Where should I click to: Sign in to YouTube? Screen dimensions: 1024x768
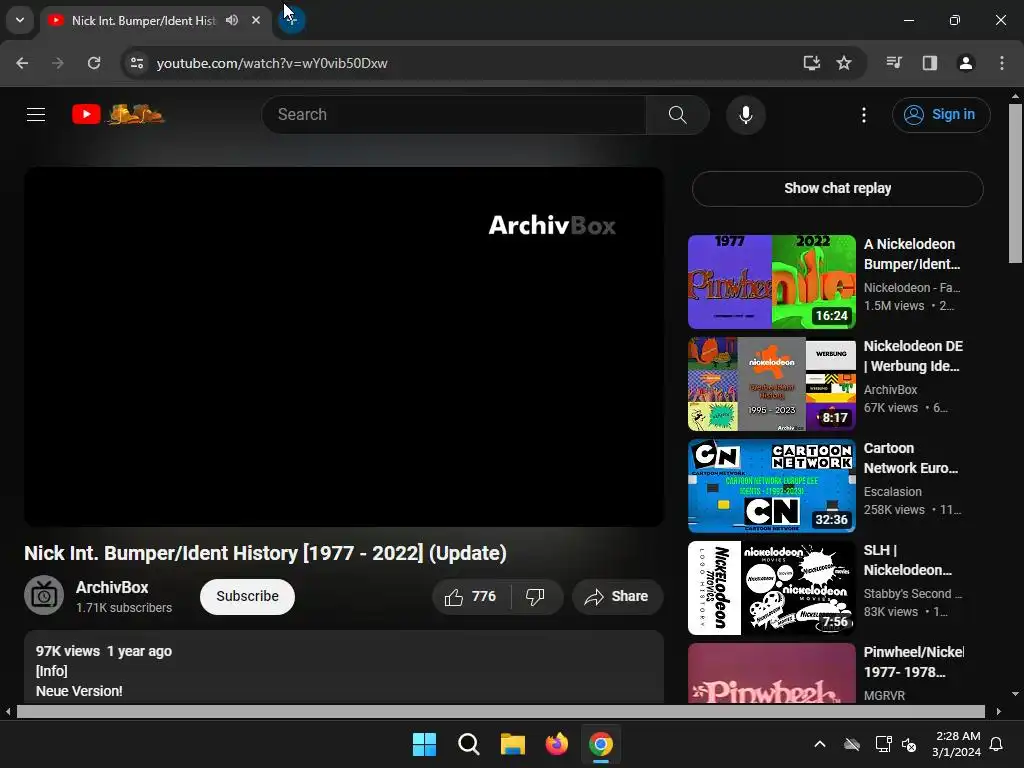click(x=941, y=115)
